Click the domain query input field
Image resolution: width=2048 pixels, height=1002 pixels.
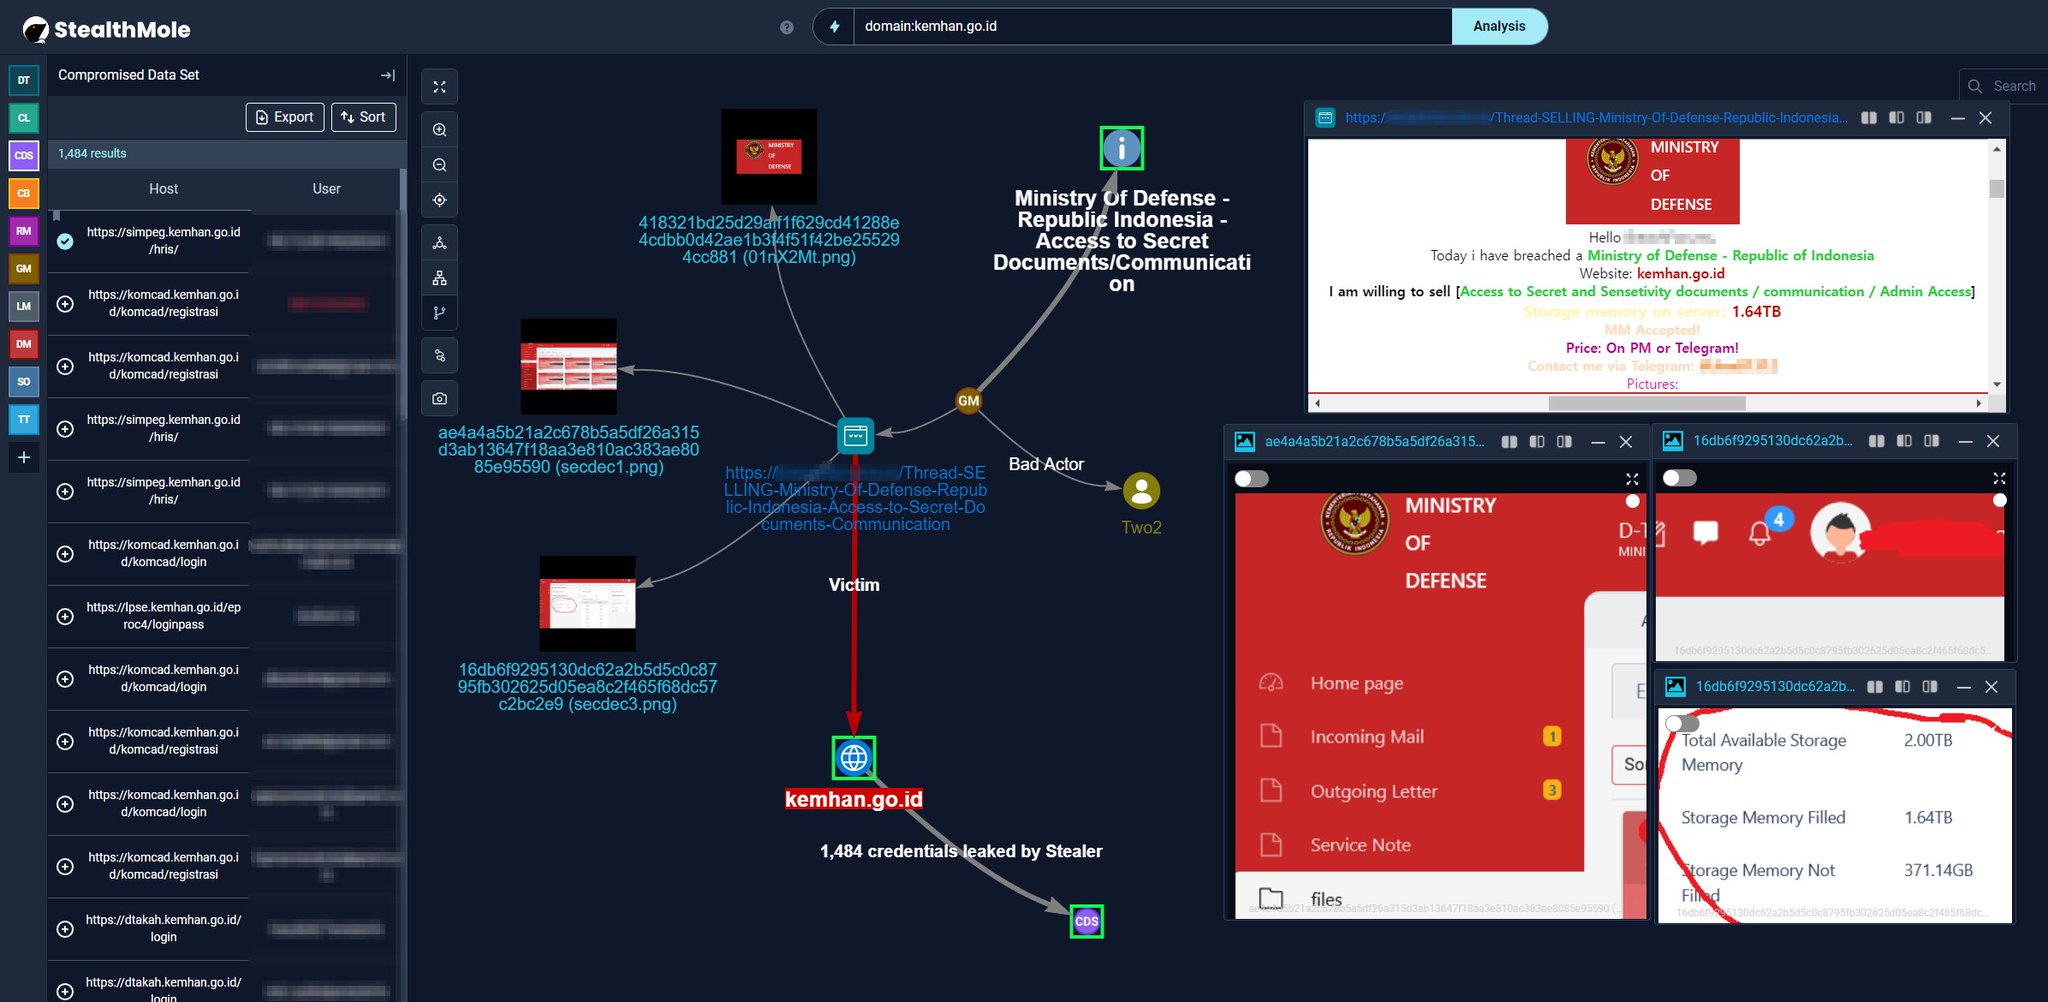1150,26
